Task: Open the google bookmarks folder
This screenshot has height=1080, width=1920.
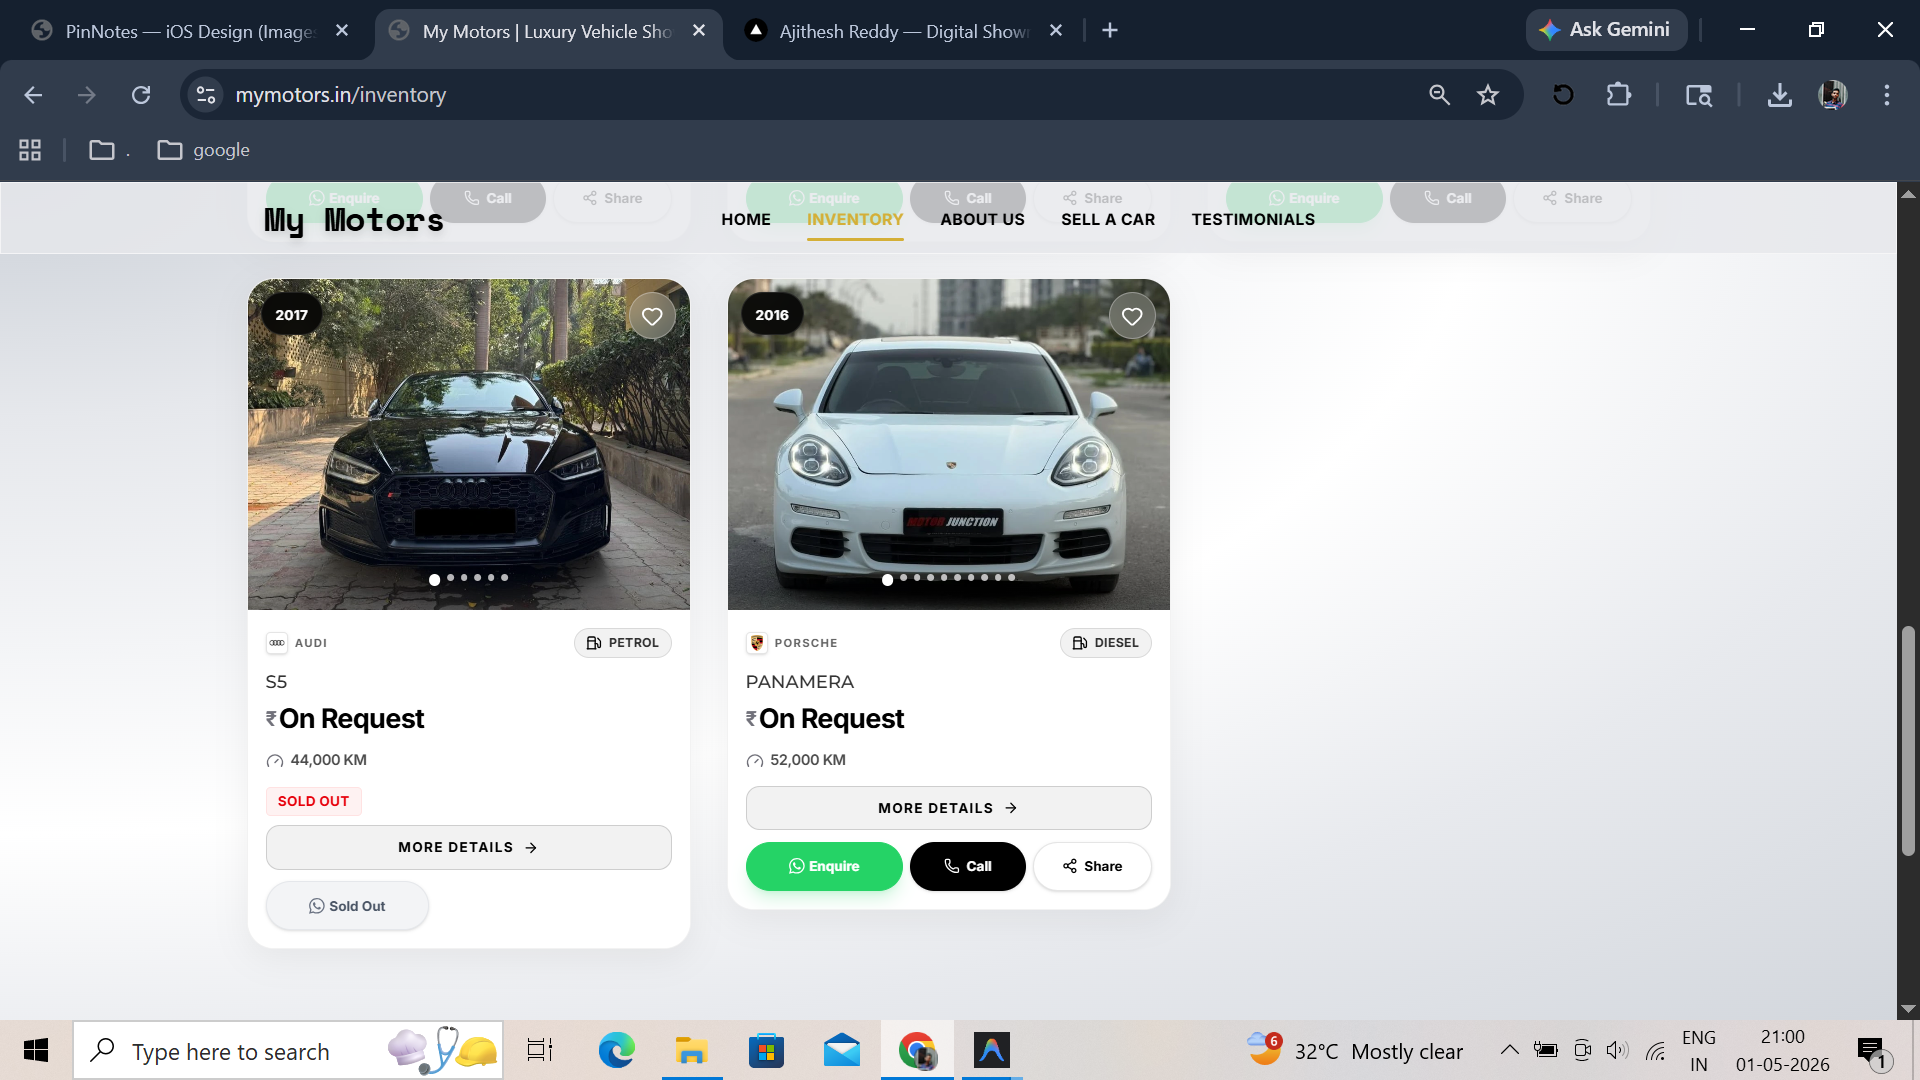Action: (204, 150)
